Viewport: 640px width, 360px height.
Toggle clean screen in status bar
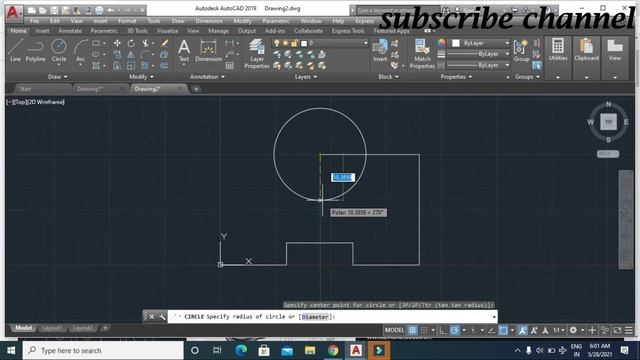point(617,330)
